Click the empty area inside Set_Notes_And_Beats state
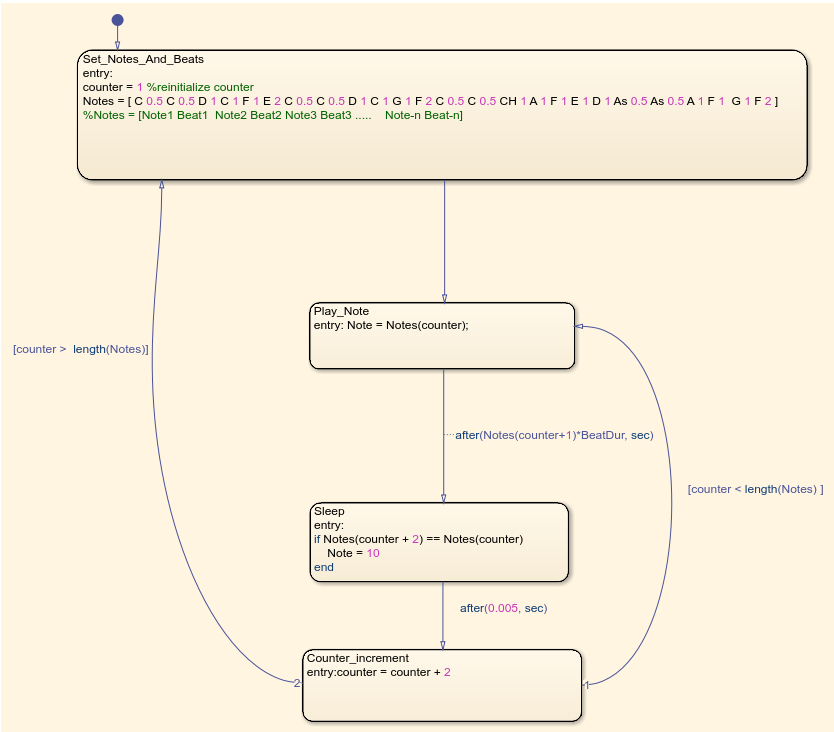The width and height of the screenshot is (834, 732). (440, 150)
